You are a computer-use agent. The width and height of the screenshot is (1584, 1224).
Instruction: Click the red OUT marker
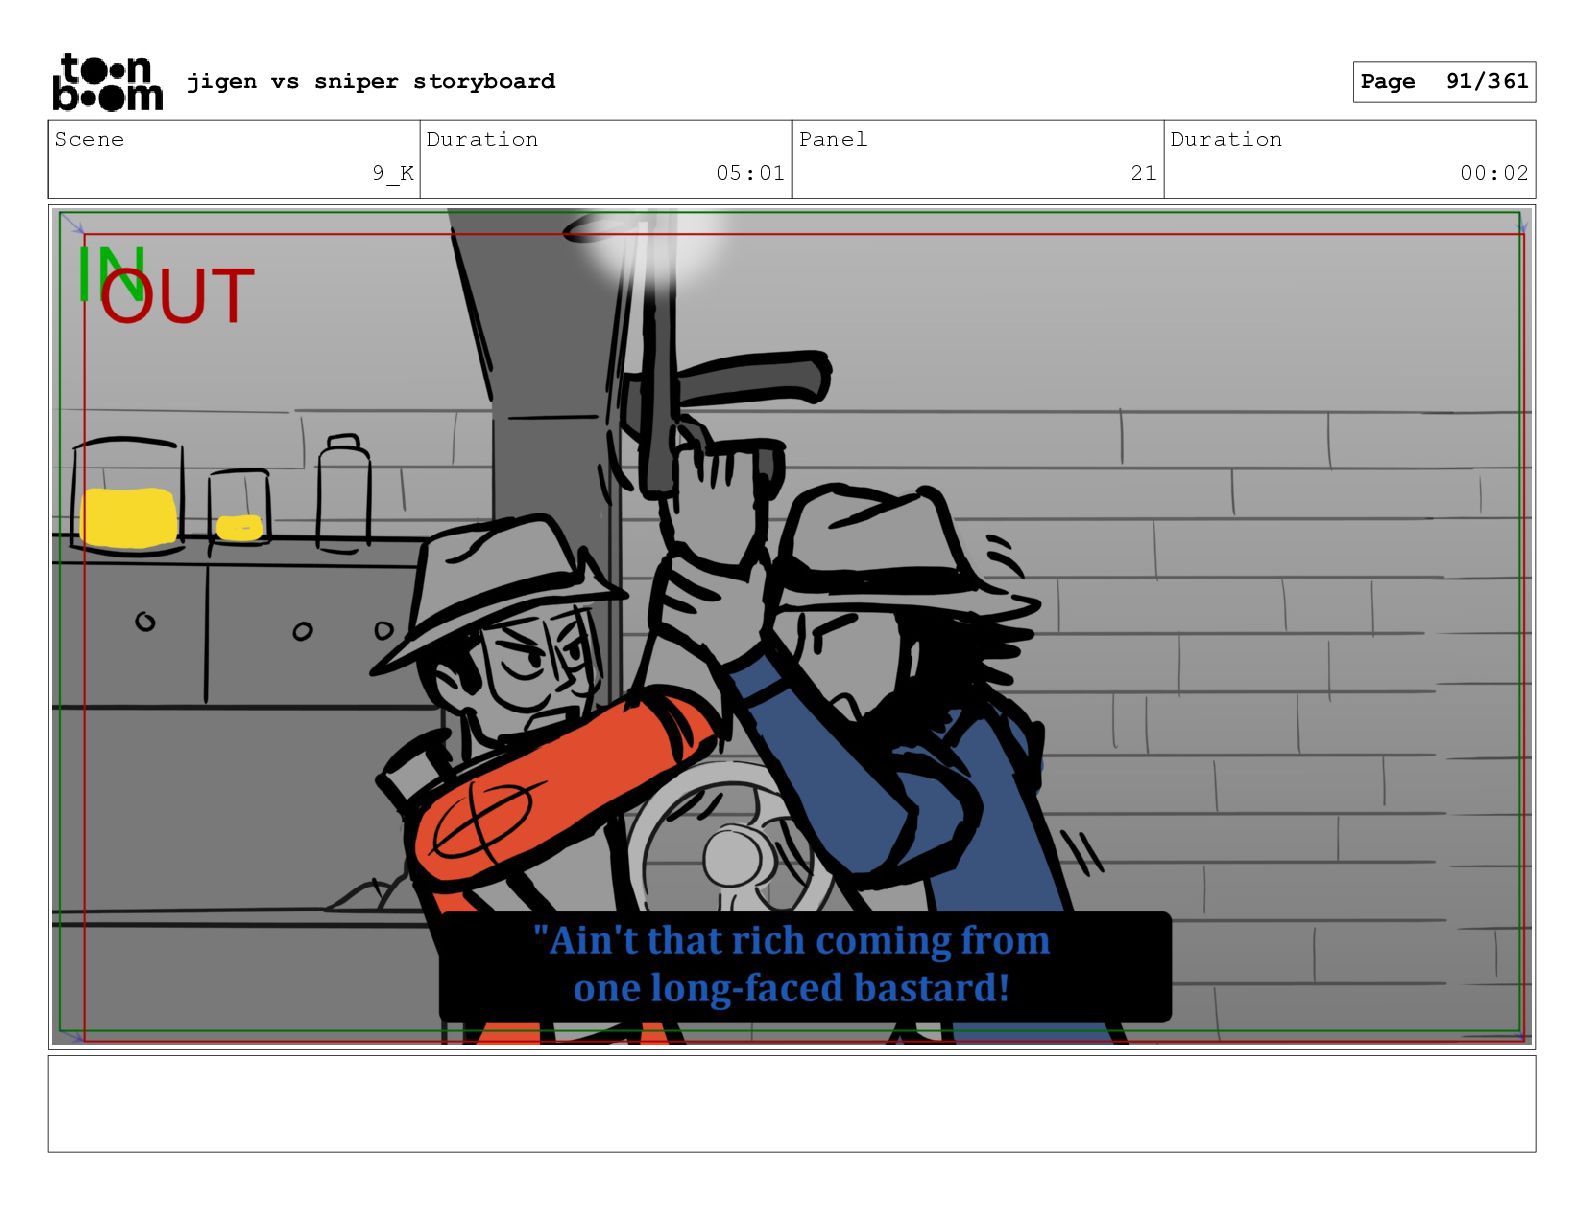[x=177, y=296]
